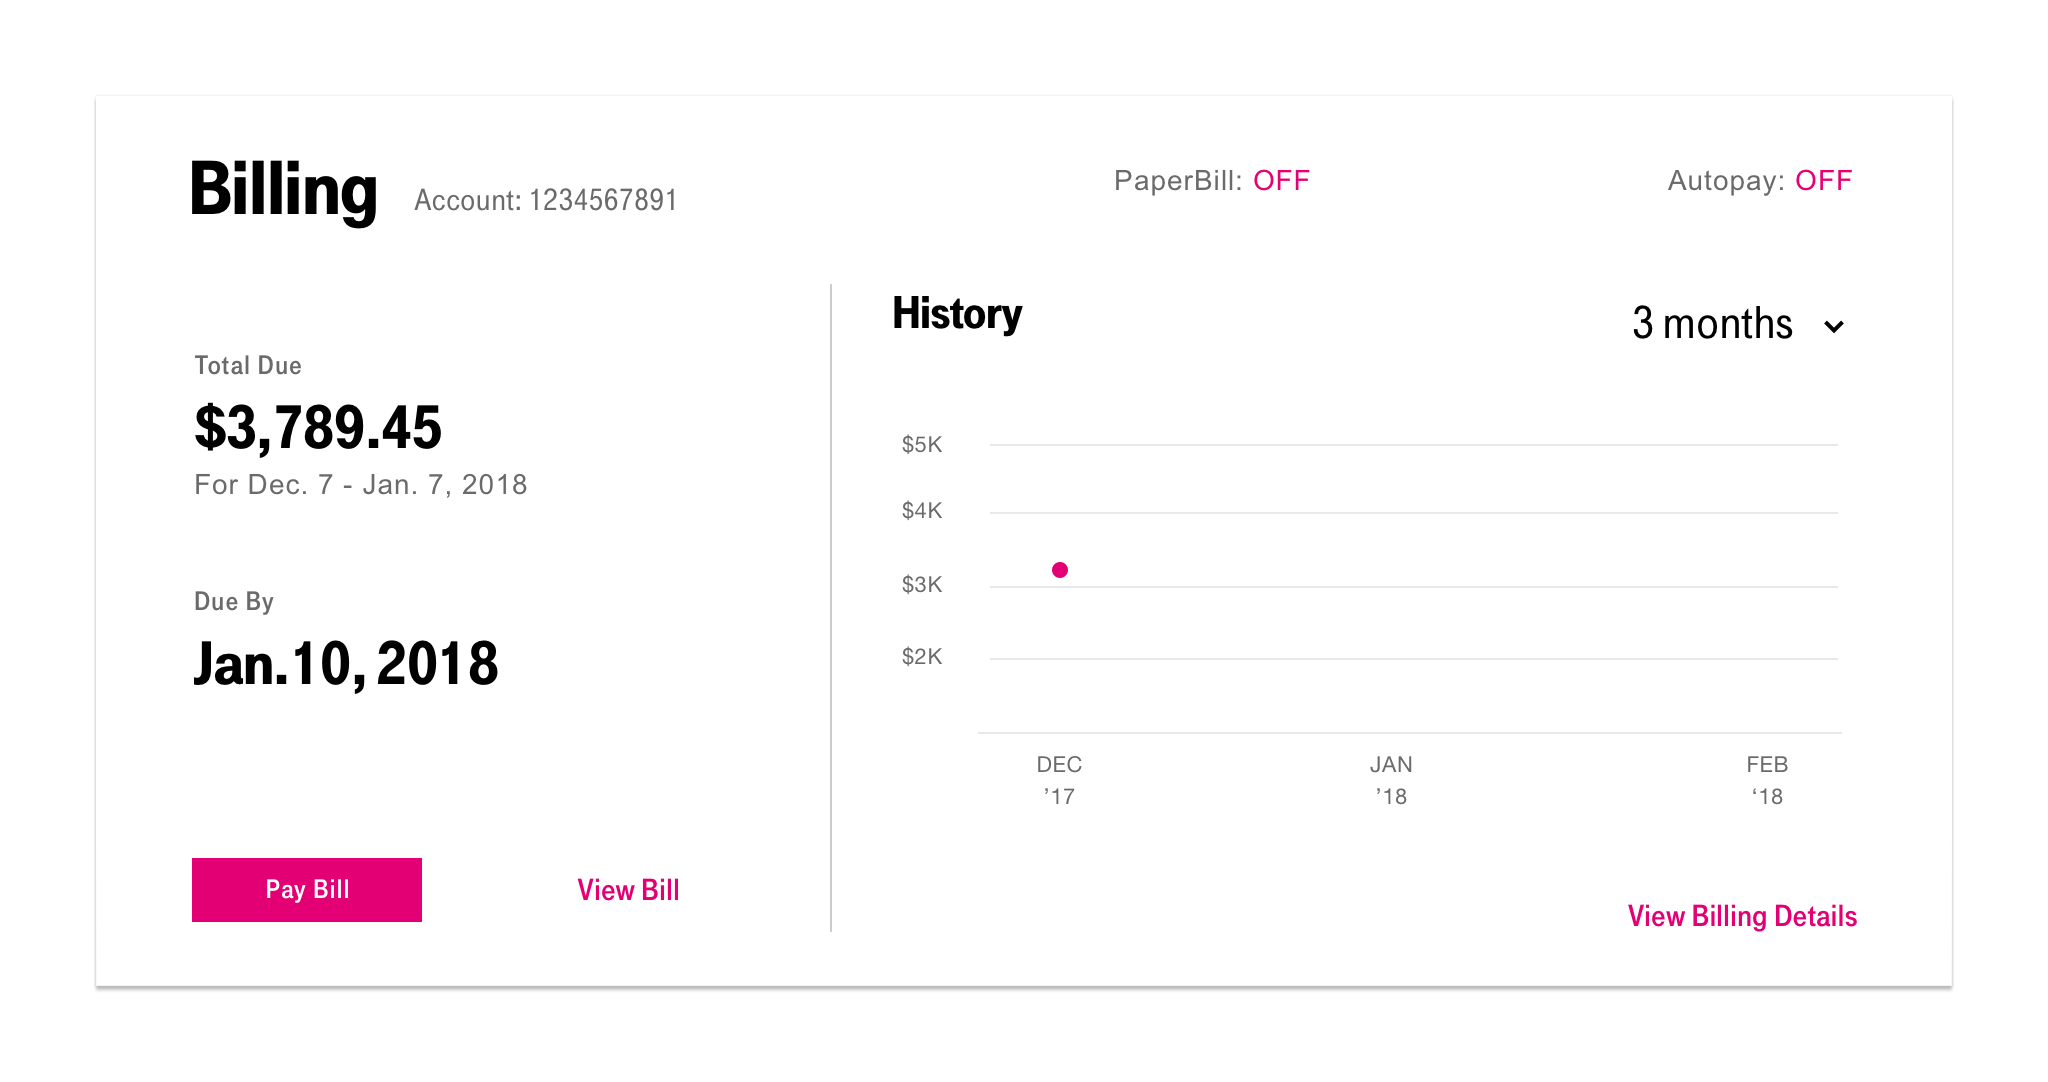The image size is (2048, 1082).
Task: Click the Pay Bill button
Action: tap(307, 889)
